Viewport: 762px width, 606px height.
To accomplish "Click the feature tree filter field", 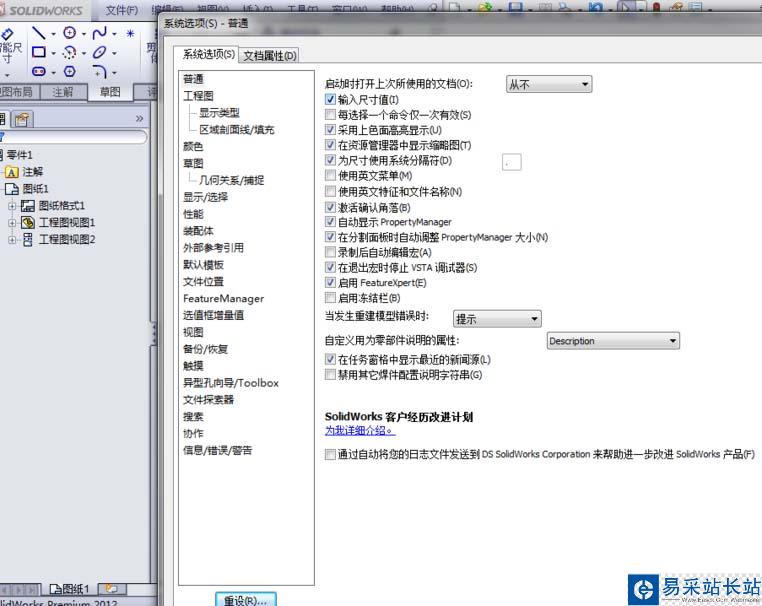I will [x=74, y=137].
